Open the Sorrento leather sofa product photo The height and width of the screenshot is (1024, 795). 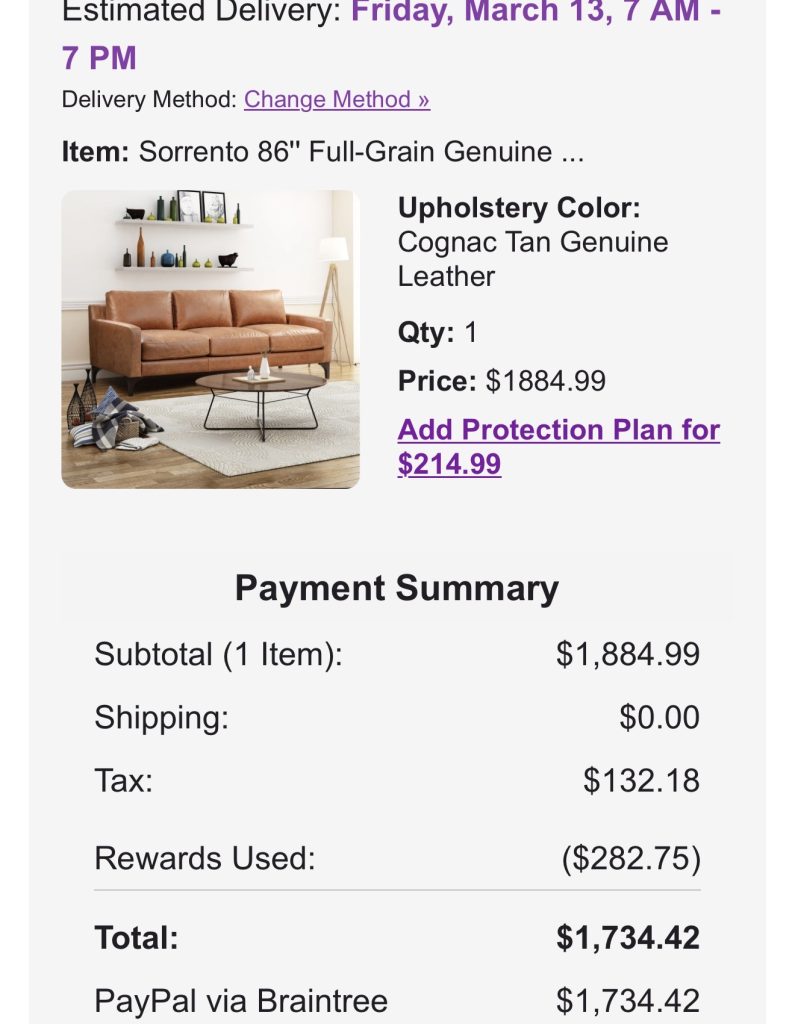pyautogui.click(x=210, y=339)
